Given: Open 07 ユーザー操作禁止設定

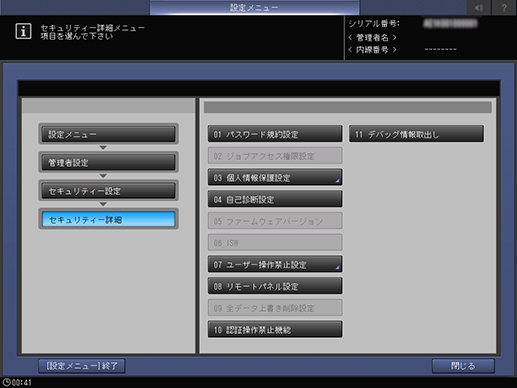Looking at the screenshot, I should tap(275, 264).
